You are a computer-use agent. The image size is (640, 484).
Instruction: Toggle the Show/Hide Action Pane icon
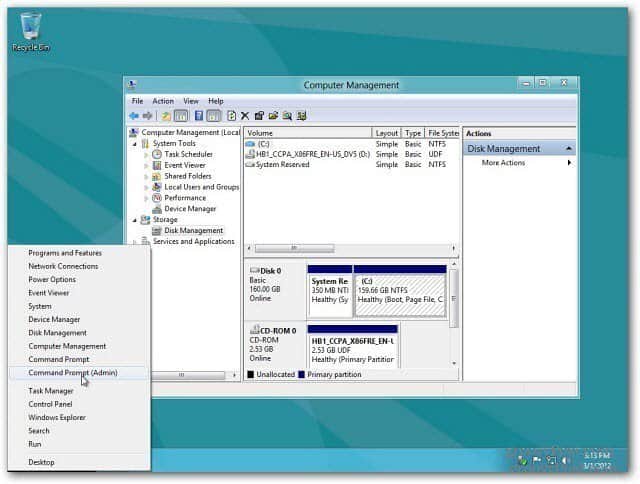tap(213, 116)
